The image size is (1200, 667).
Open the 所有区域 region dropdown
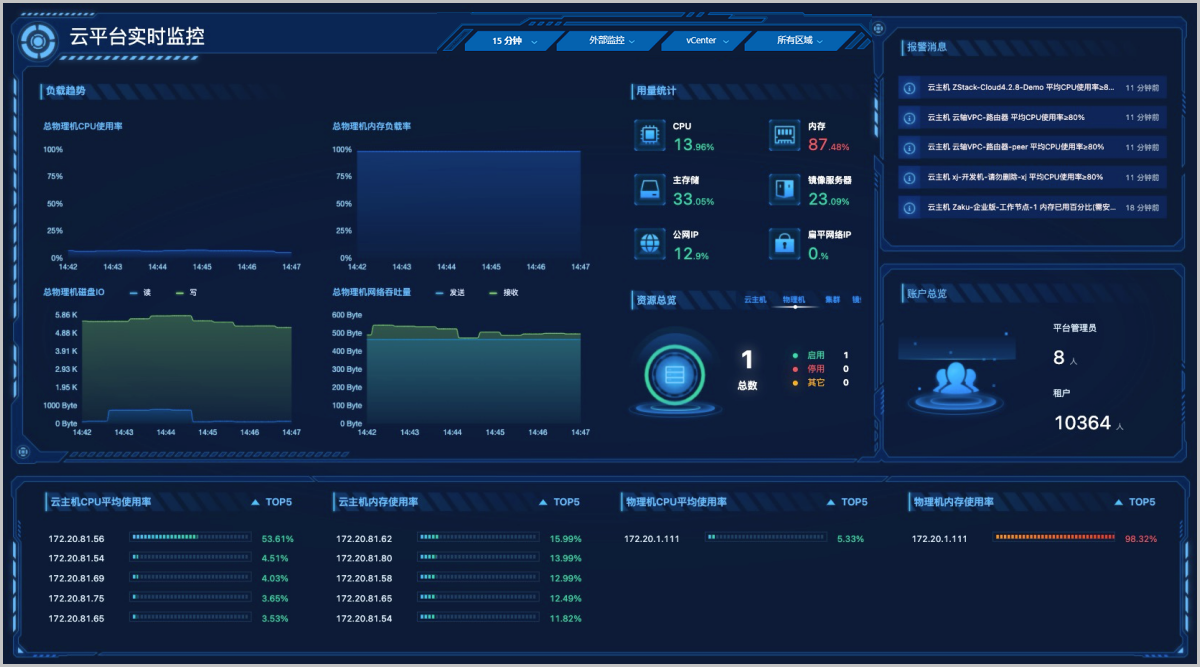[799, 41]
